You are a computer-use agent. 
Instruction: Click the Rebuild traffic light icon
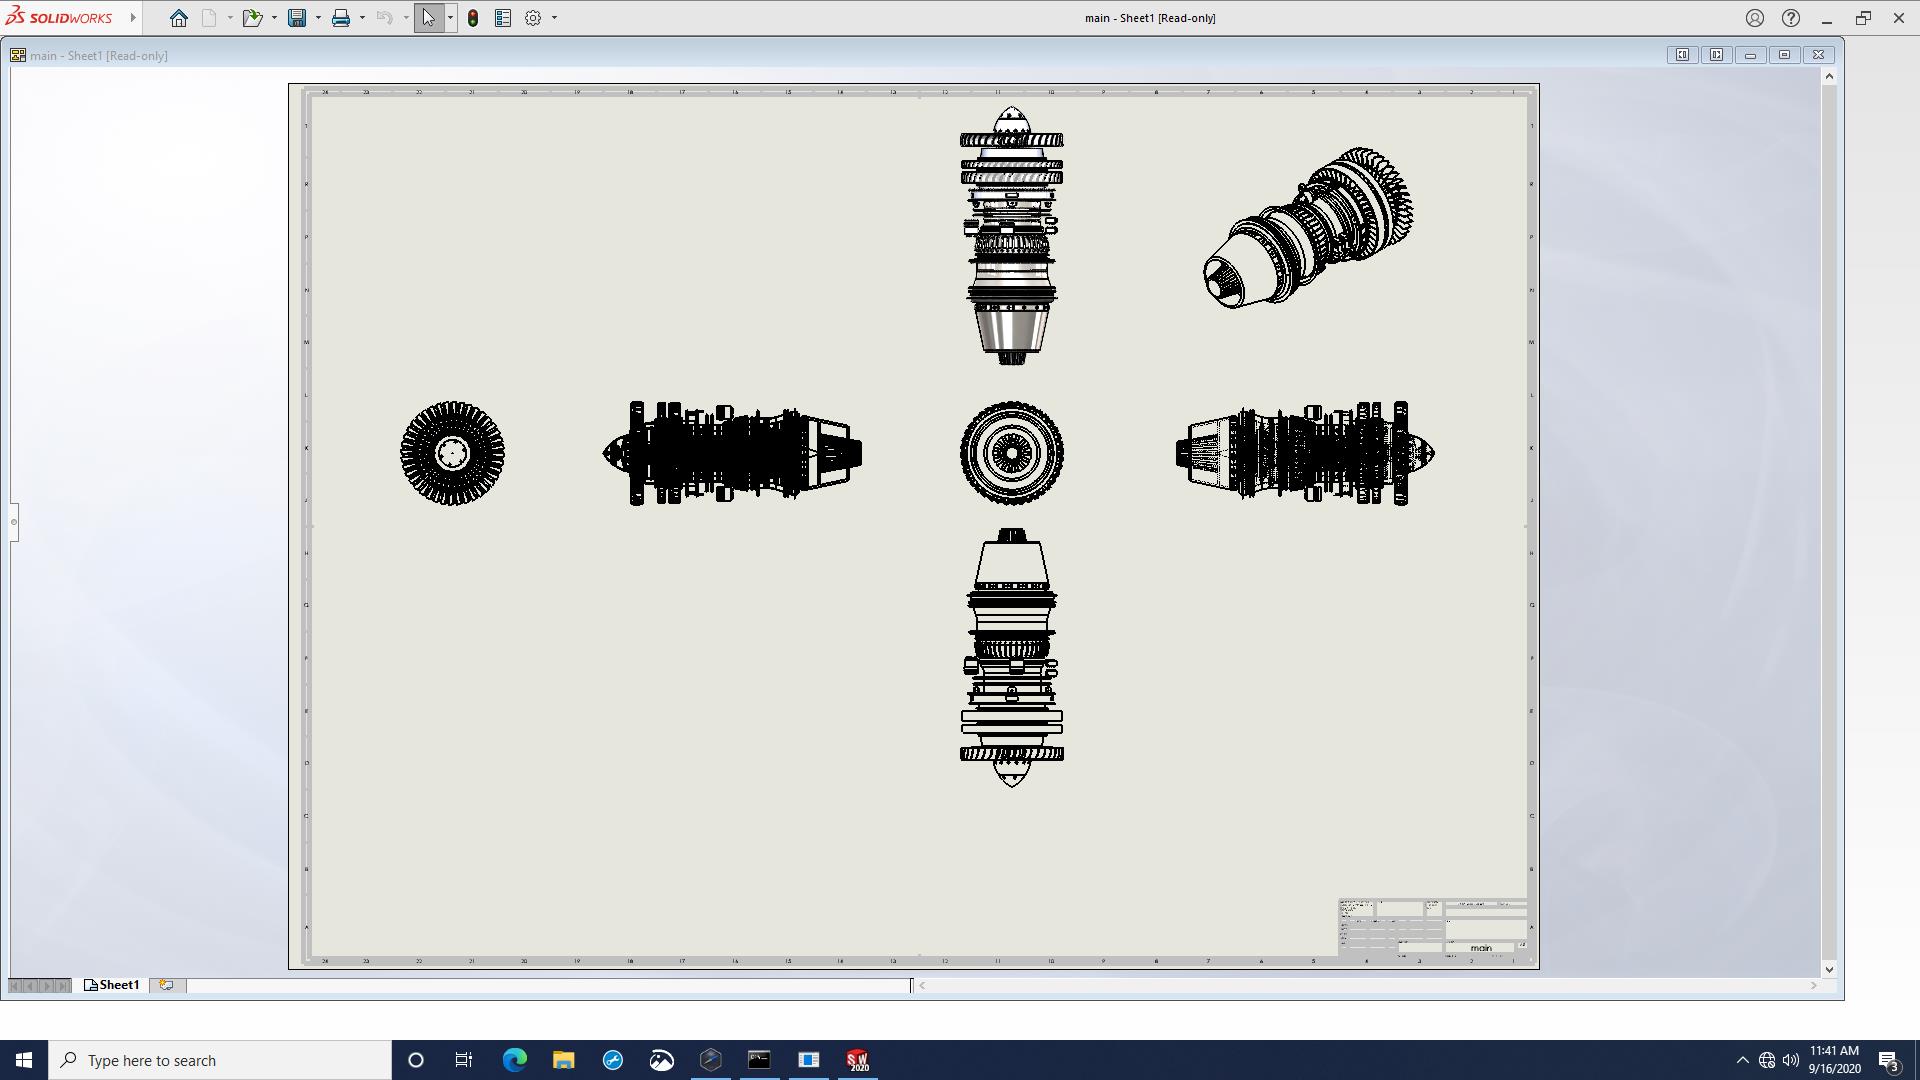[x=473, y=18]
